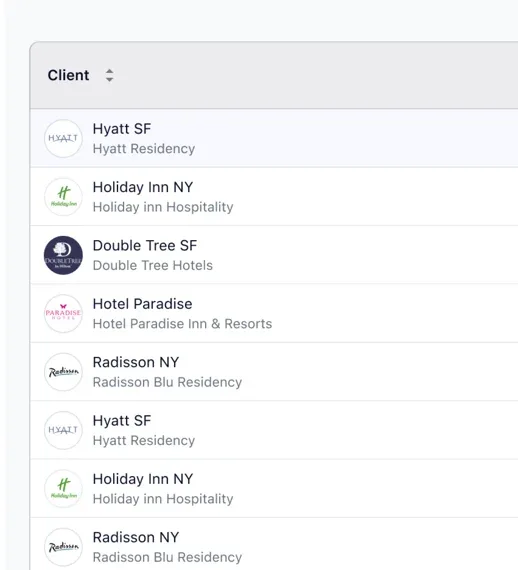Click the Paradise Hotel logo avatar

point(63,313)
